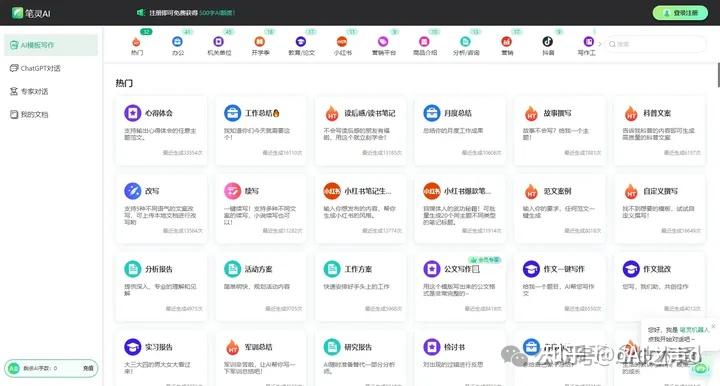Open the 军训总结 flame icon

click(x=232, y=347)
